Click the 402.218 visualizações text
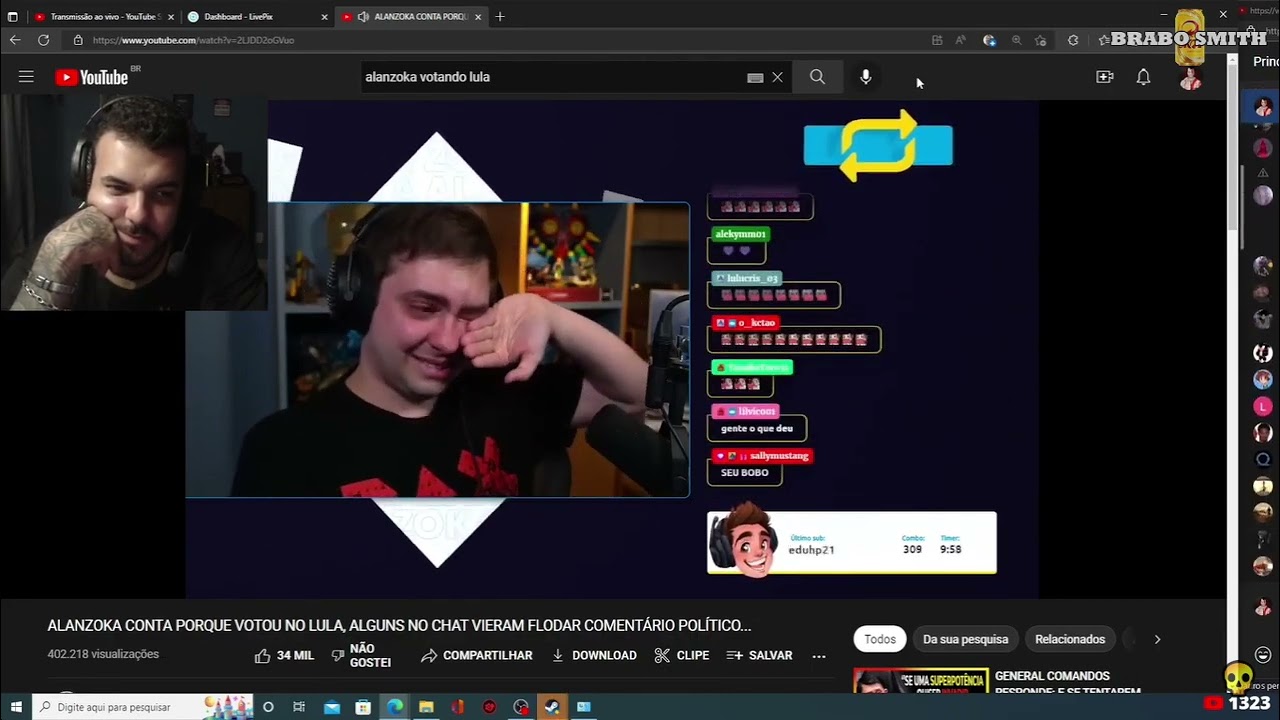Image resolution: width=1280 pixels, height=720 pixels. 103,654
